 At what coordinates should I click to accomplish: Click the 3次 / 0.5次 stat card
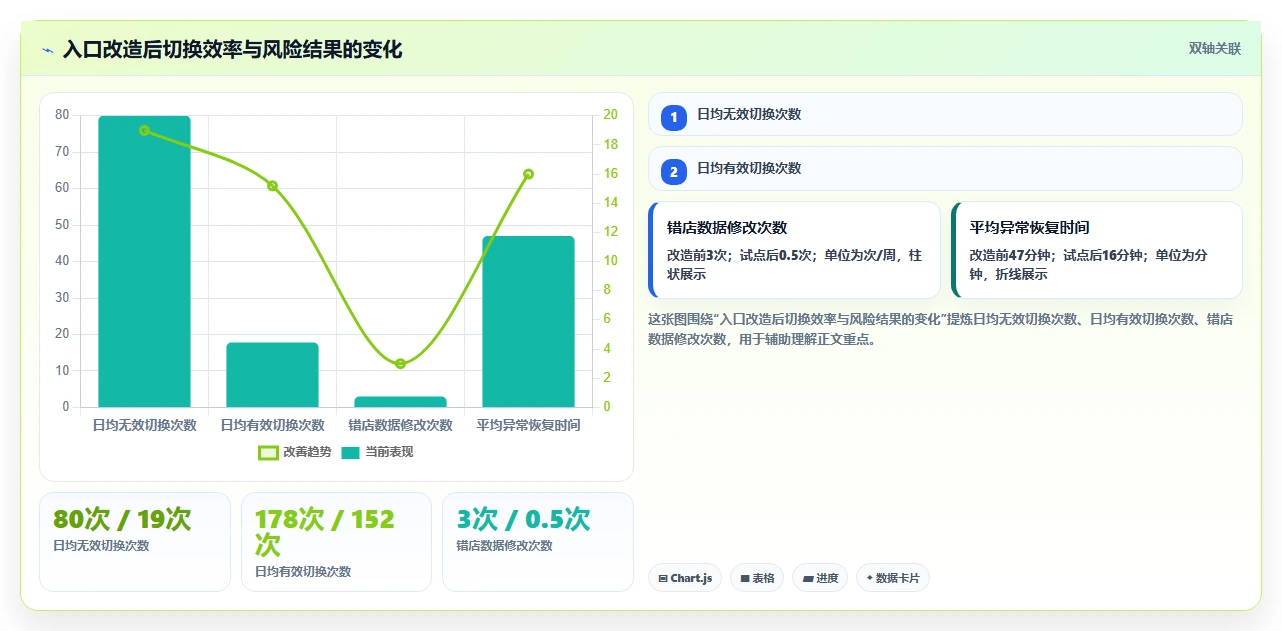pyautogui.click(x=538, y=541)
